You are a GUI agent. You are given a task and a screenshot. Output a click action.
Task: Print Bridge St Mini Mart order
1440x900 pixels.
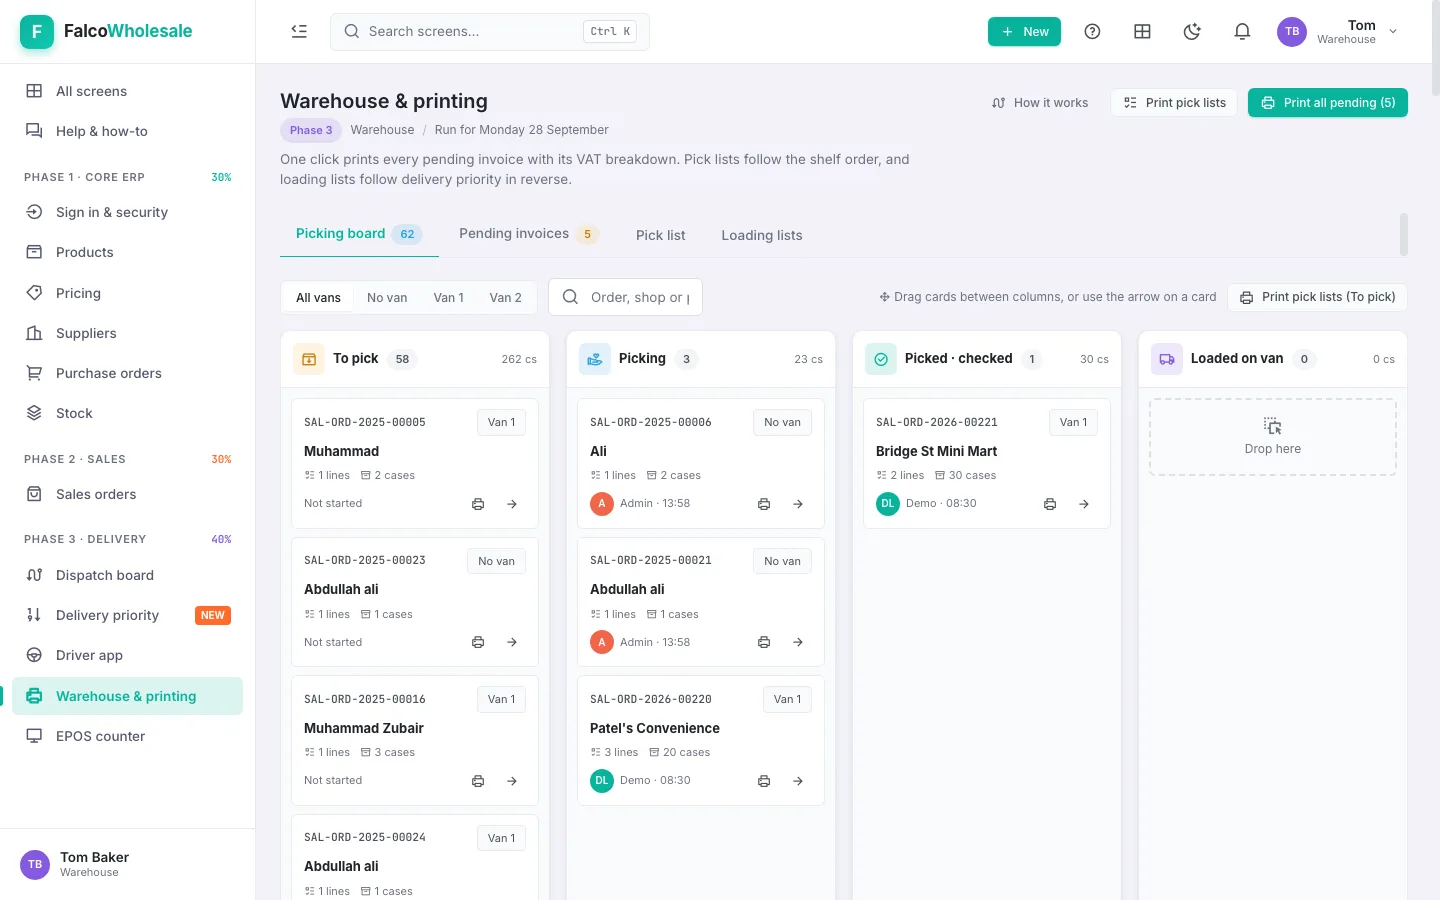tap(1050, 504)
